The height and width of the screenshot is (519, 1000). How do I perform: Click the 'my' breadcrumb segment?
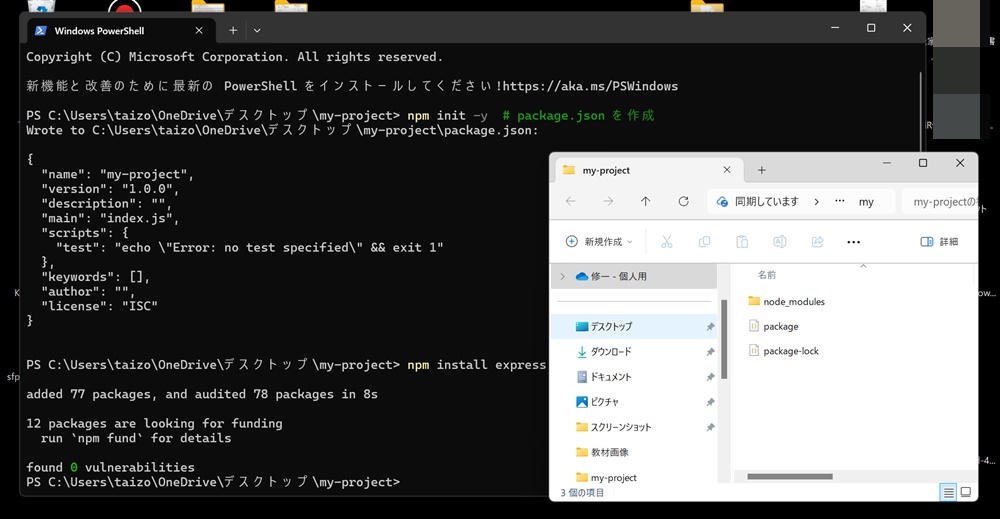(866, 202)
